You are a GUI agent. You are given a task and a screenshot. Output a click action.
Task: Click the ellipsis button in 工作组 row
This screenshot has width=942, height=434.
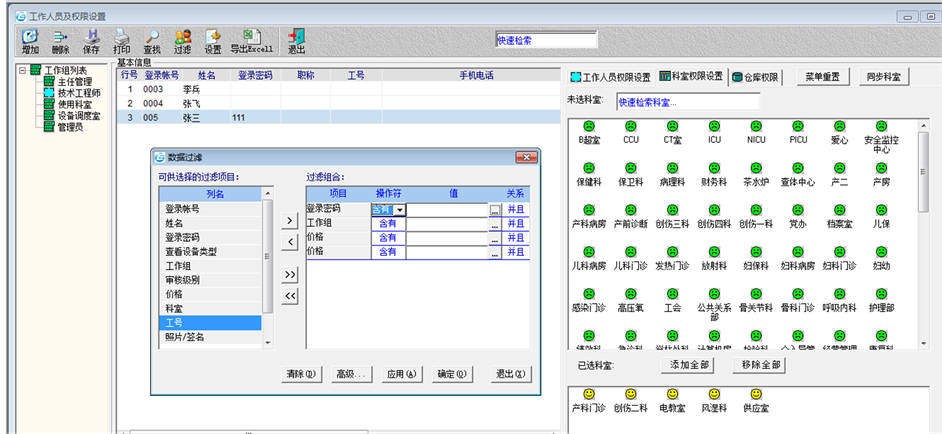tap(494, 224)
